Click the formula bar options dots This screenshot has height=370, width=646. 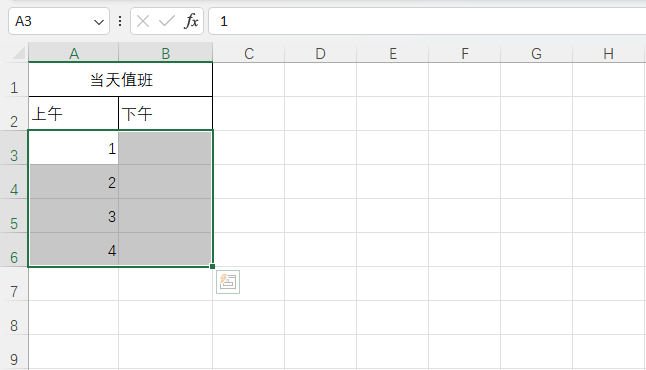(x=120, y=21)
